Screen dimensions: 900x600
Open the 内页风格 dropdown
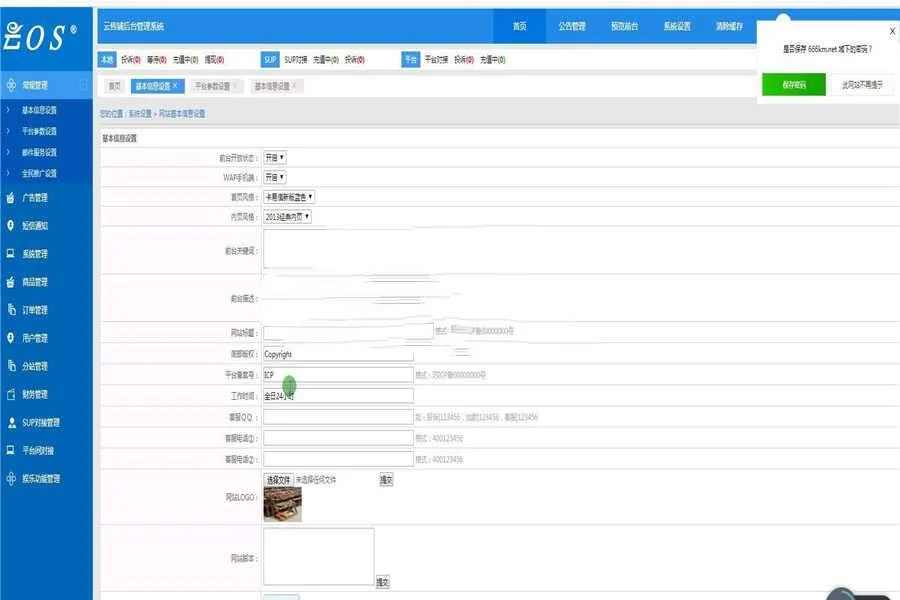(287, 216)
